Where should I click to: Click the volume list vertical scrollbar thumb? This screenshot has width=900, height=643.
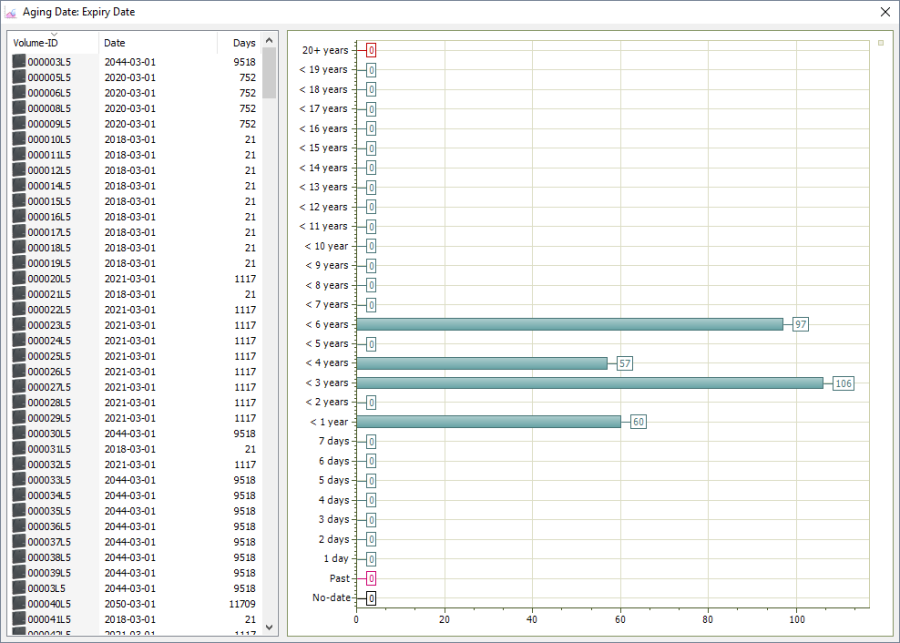[269, 73]
